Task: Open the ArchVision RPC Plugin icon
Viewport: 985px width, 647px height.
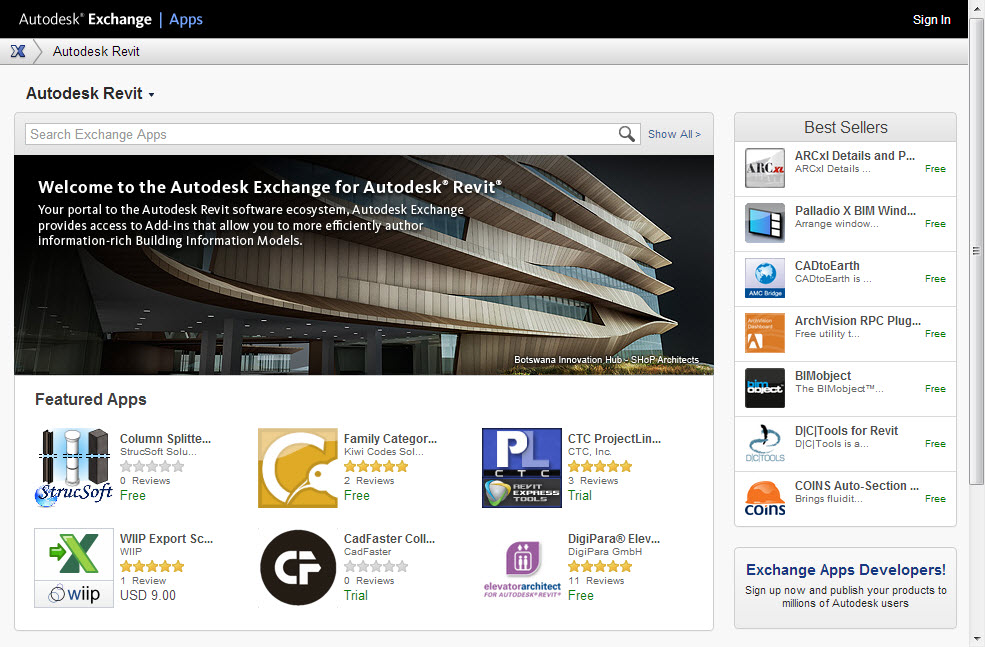Action: [765, 333]
